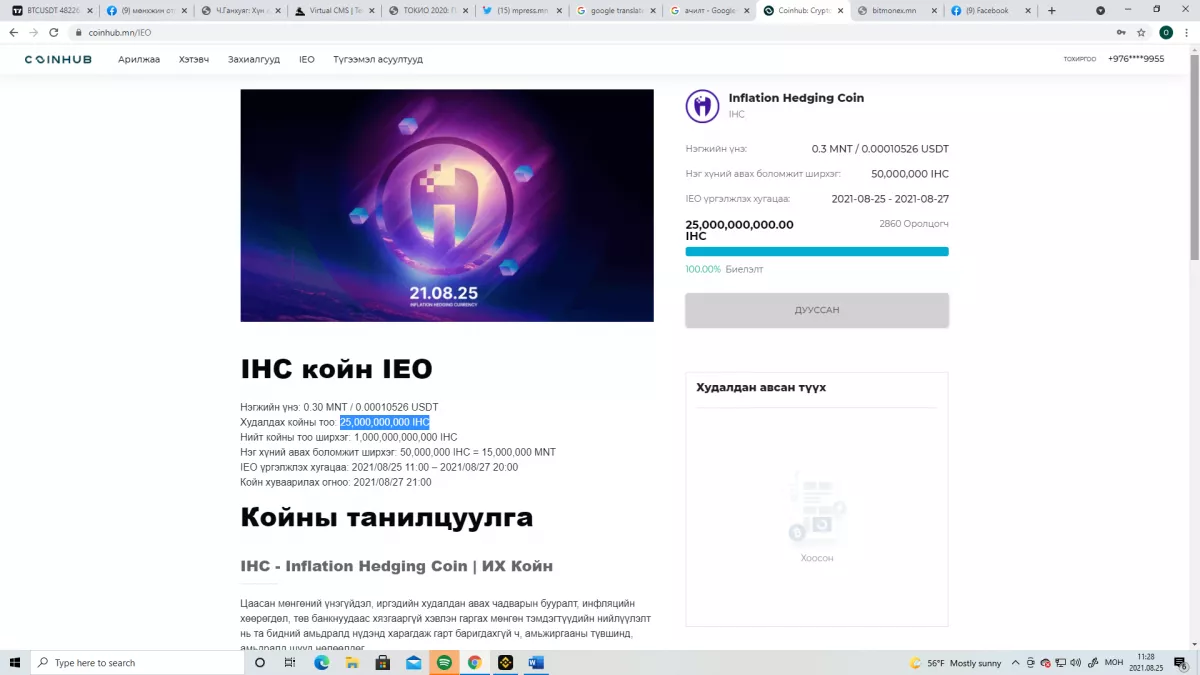Image resolution: width=1200 pixels, height=675 pixels.
Task: Click the Windows search box
Action: tap(138, 662)
